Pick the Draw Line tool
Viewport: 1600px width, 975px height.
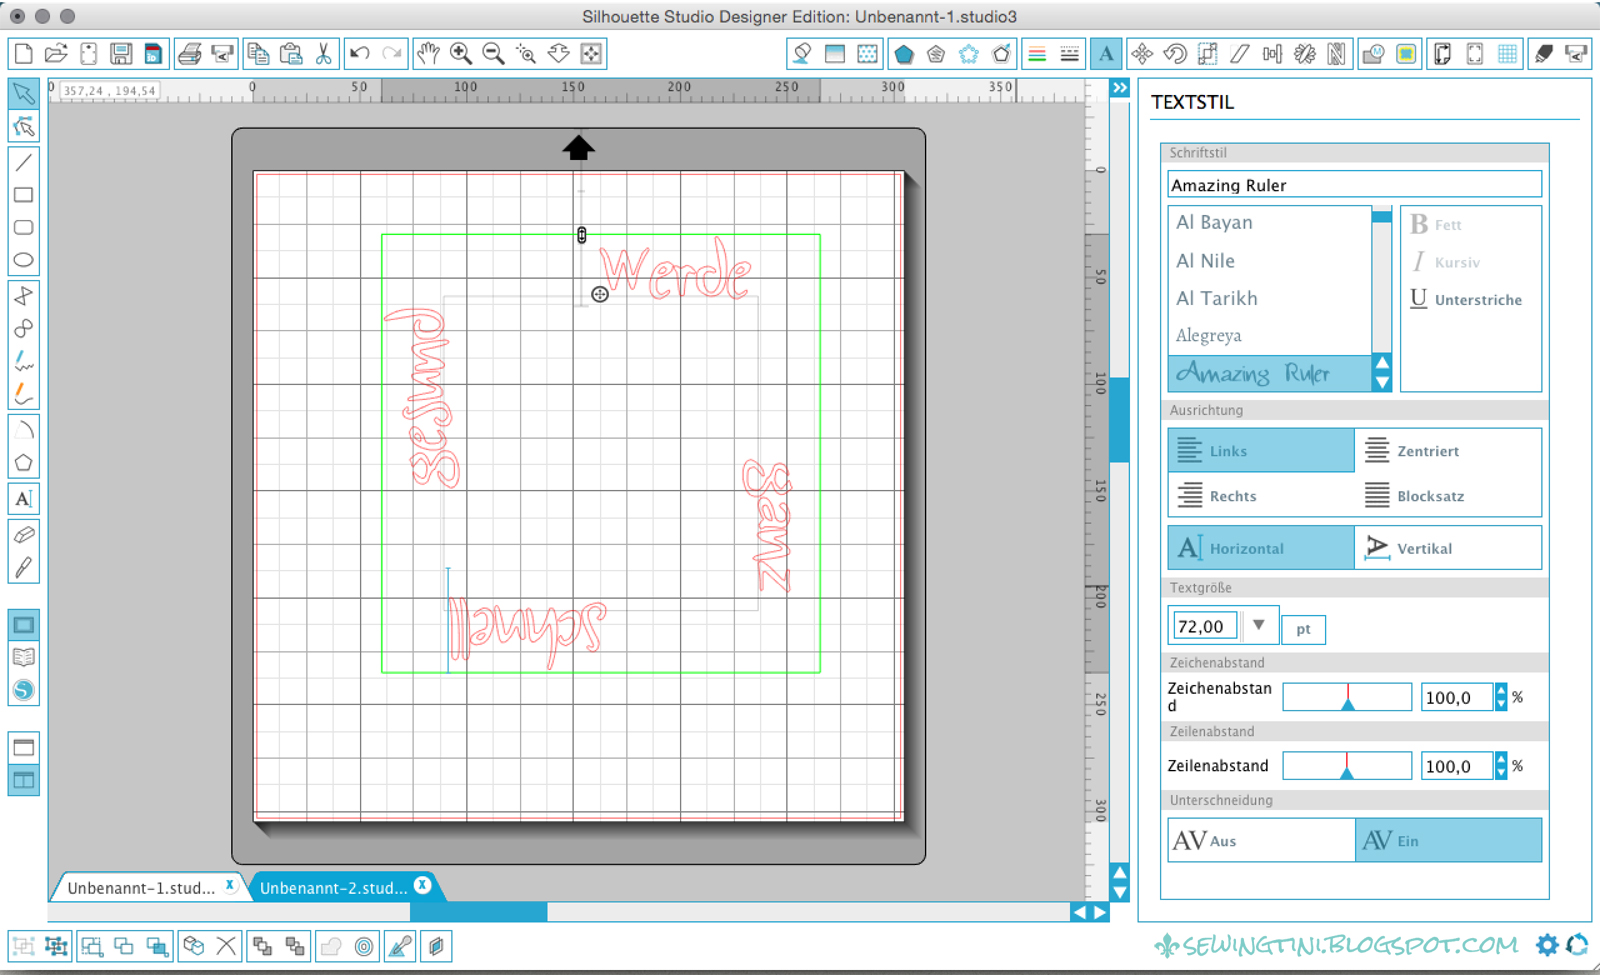coord(24,163)
